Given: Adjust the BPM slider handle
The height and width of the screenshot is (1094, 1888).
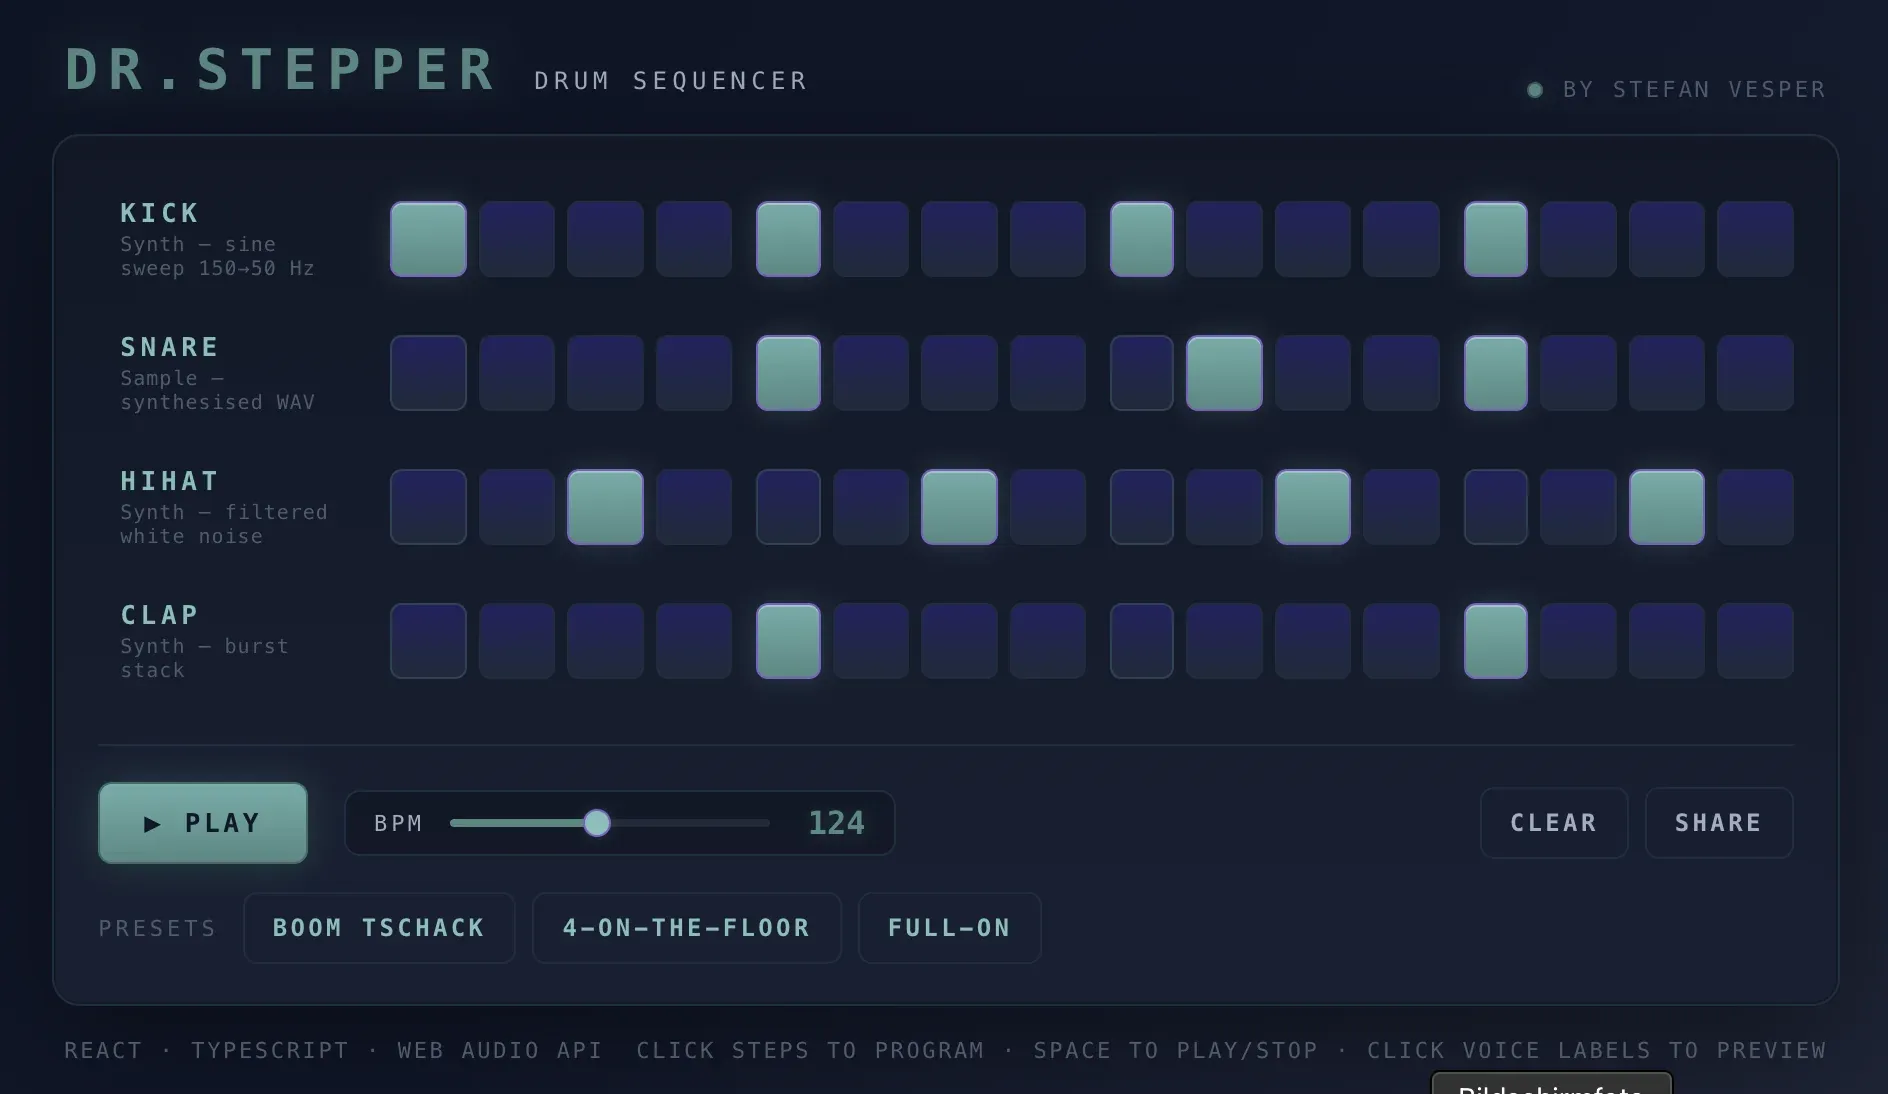Looking at the screenshot, I should pos(597,823).
